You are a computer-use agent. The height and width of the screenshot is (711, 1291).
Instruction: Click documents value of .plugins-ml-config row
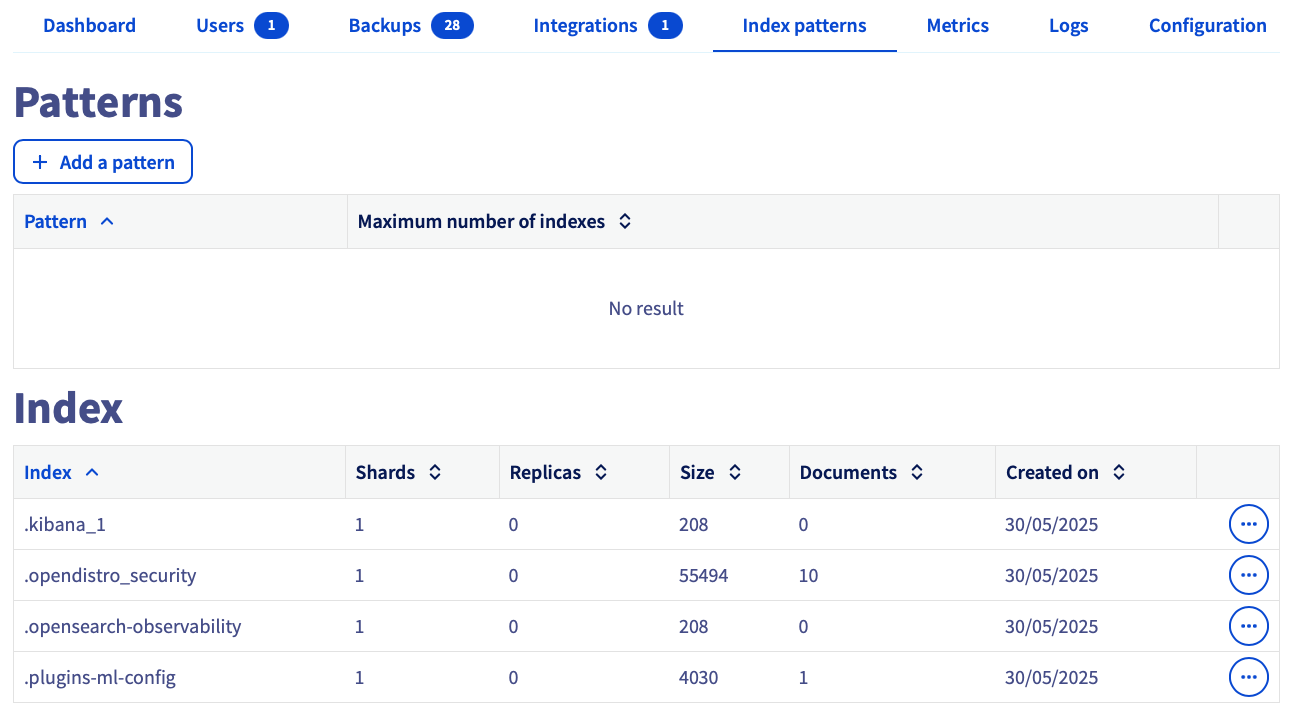coord(804,677)
